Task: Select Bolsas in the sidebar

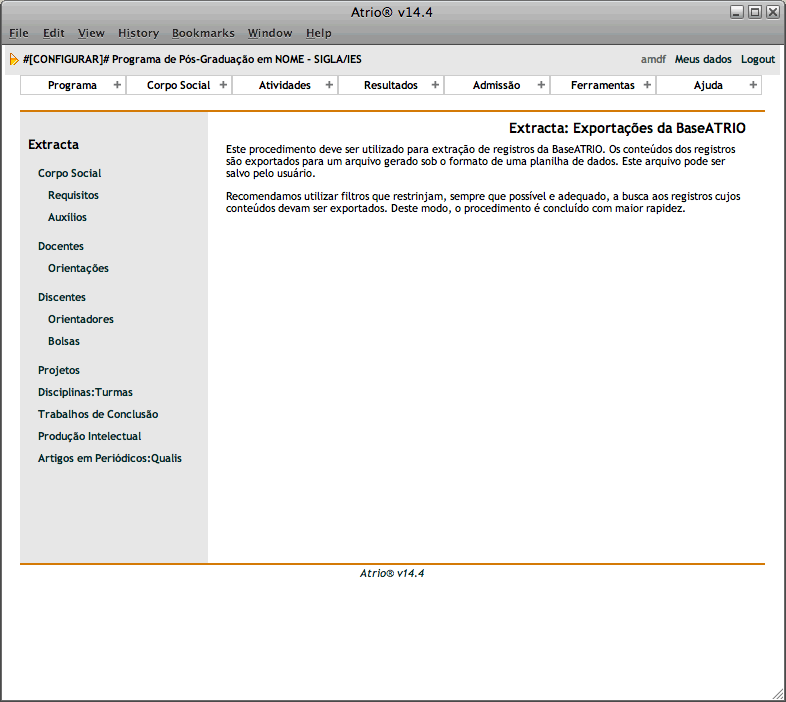Action: [x=64, y=341]
